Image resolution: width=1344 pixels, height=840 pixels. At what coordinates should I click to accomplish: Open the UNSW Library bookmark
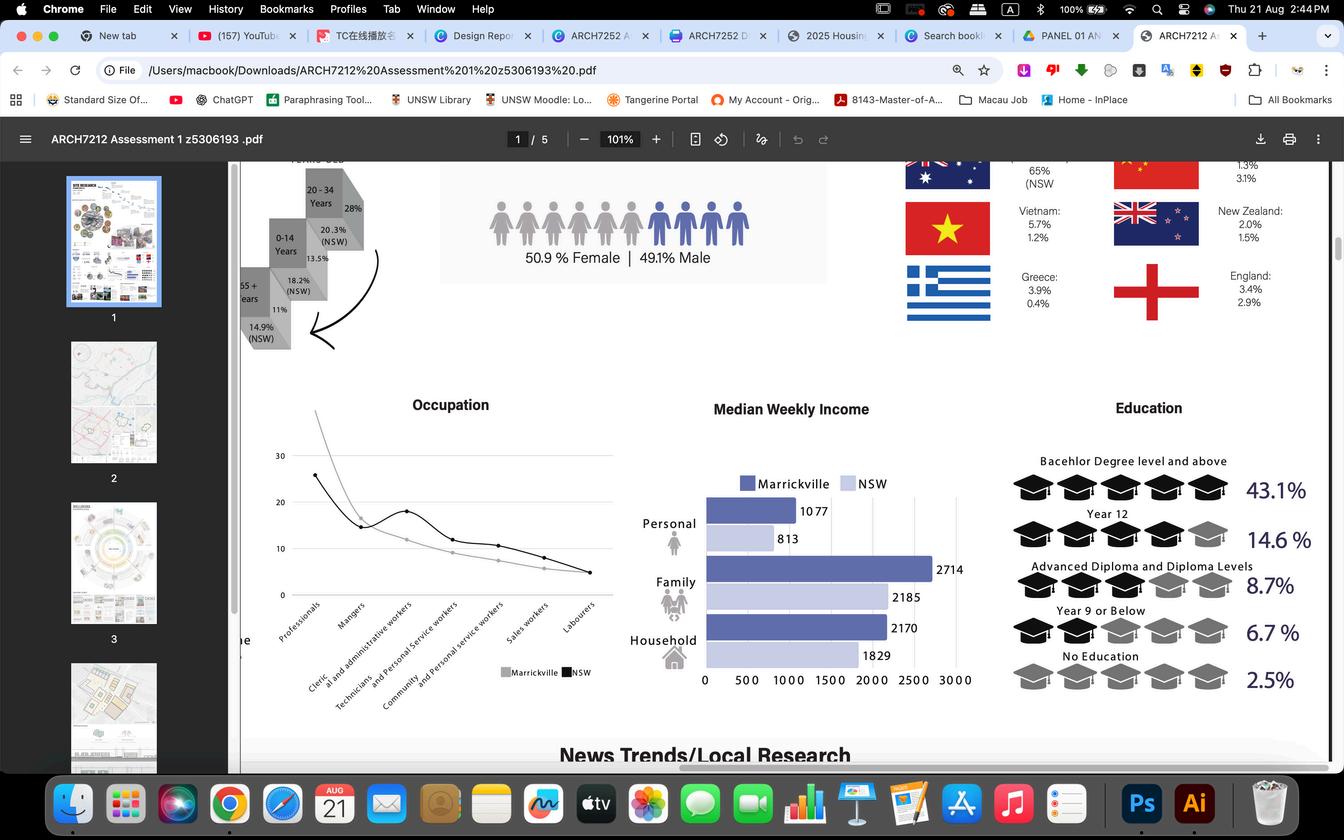coord(431,100)
